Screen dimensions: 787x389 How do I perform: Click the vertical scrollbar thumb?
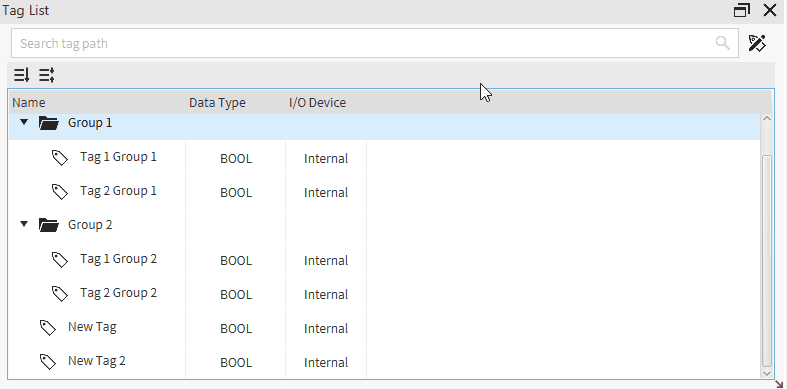click(x=766, y=261)
